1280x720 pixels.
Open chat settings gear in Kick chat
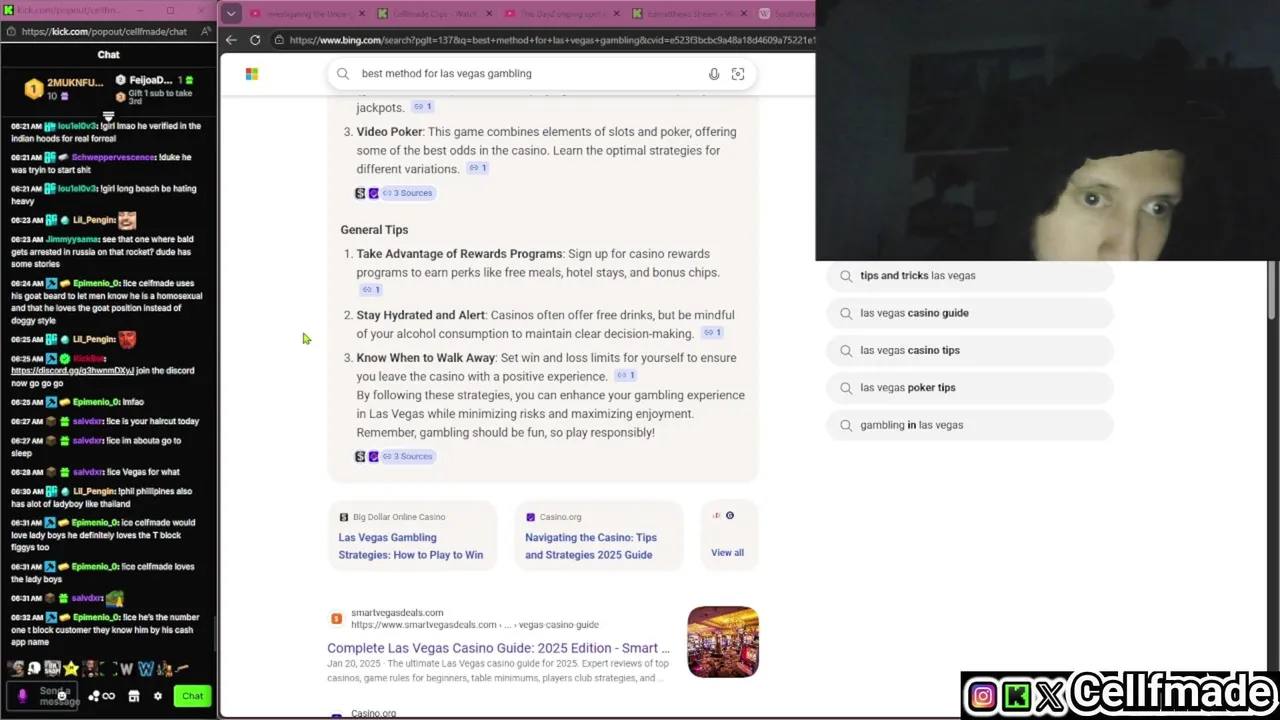pyautogui.click(x=157, y=696)
